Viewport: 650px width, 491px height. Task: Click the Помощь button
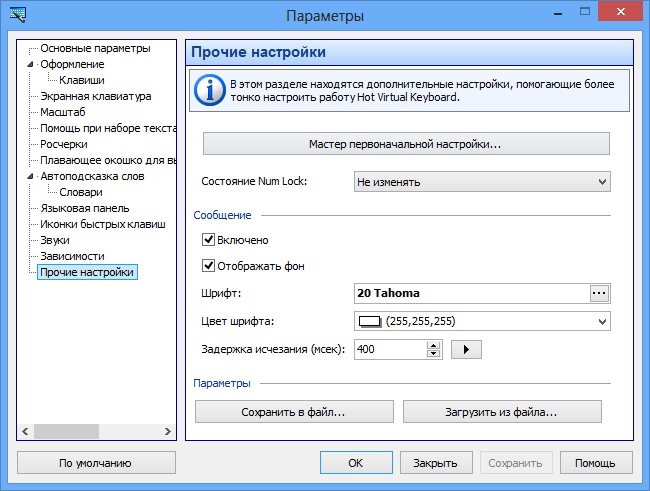coord(596,463)
